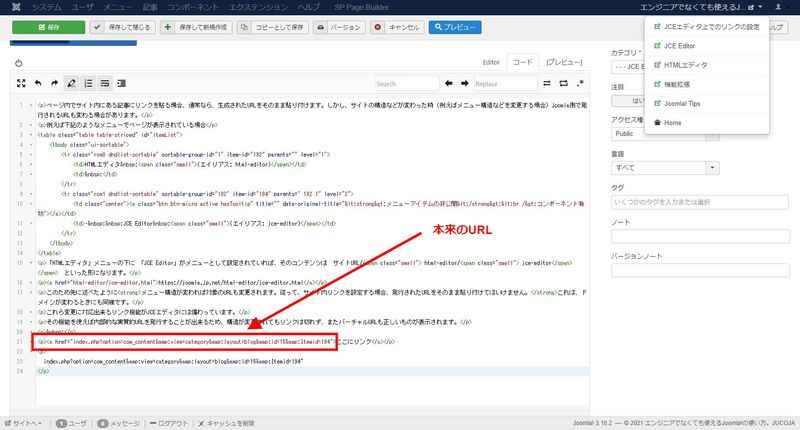Click the replace single occurrence icon
Screen dimensions: 800x430
pyautogui.click(x=546, y=84)
